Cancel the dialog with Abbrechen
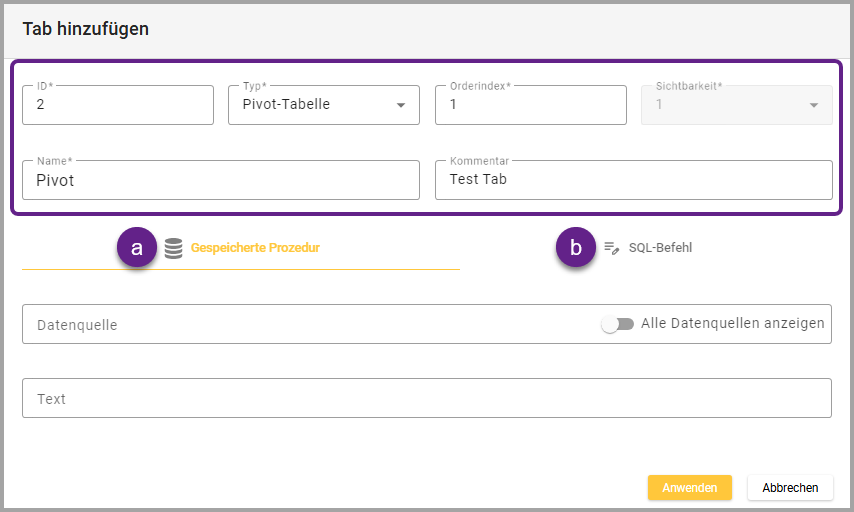The width and height of the screenshot is (854, 512). (x=790, y=488)
